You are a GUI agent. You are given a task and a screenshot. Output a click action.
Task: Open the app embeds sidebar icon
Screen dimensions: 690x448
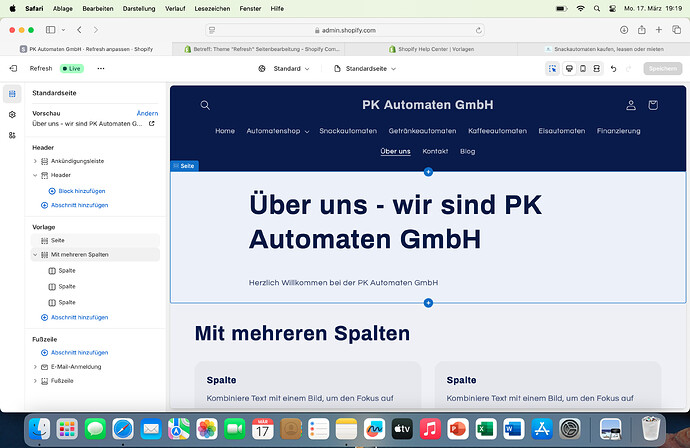(12, 133)
